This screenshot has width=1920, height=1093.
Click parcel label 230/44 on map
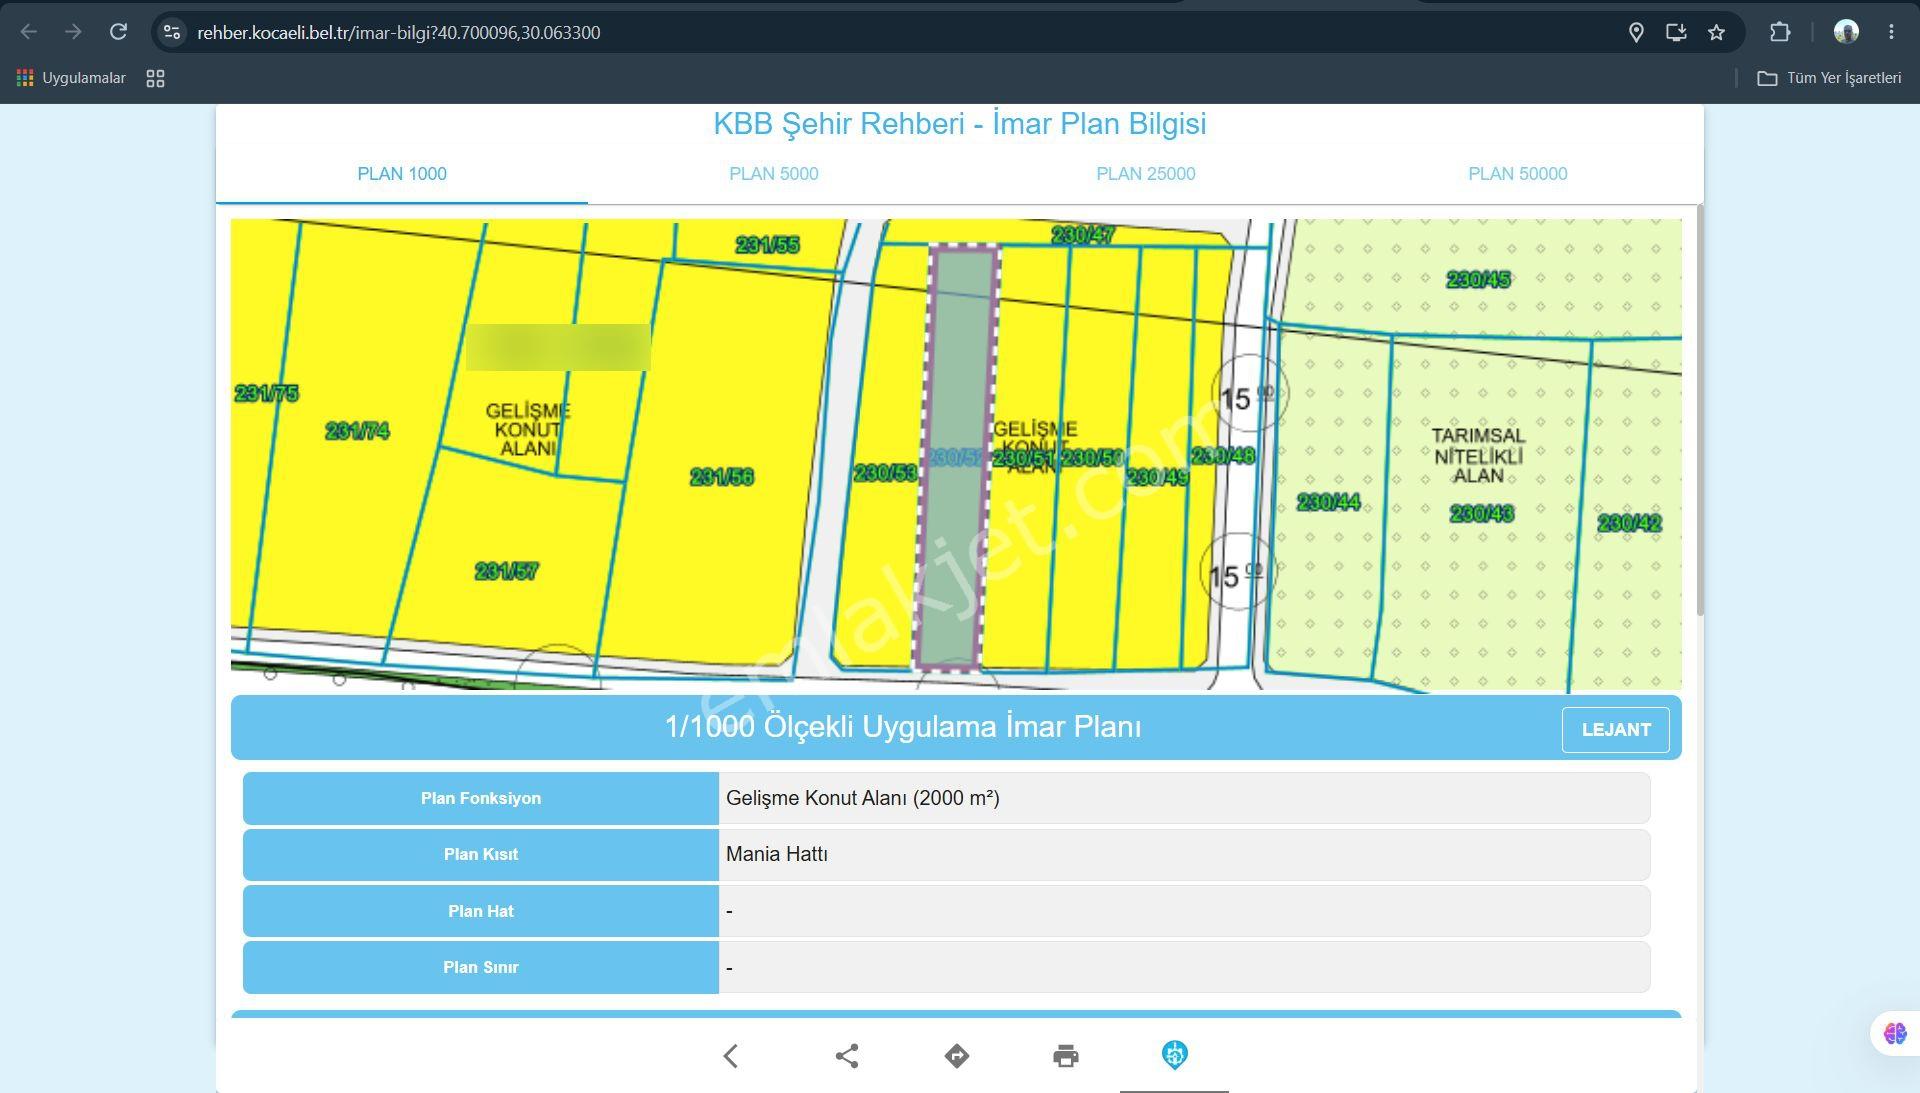pyautogui.click(x=1328, y=502)
